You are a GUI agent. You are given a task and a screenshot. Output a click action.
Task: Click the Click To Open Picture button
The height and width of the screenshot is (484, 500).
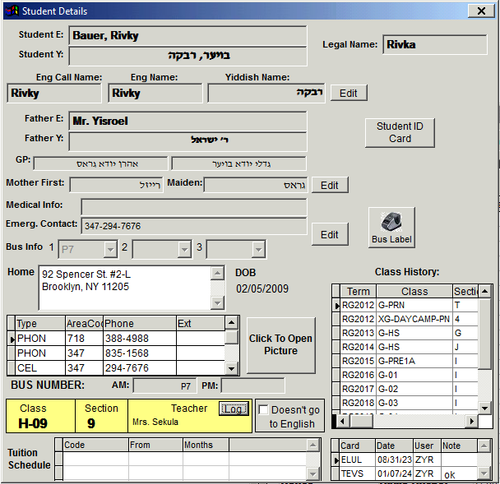click(x=281, y=345)
